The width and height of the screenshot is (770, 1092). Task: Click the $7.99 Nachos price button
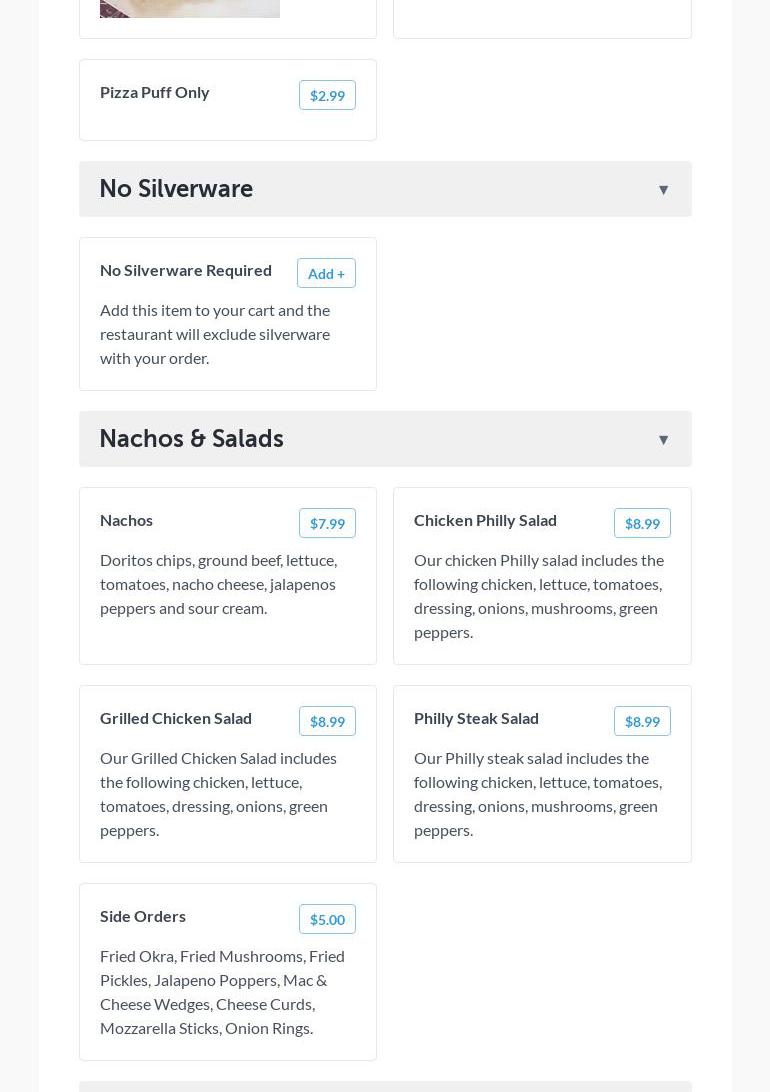327,523
